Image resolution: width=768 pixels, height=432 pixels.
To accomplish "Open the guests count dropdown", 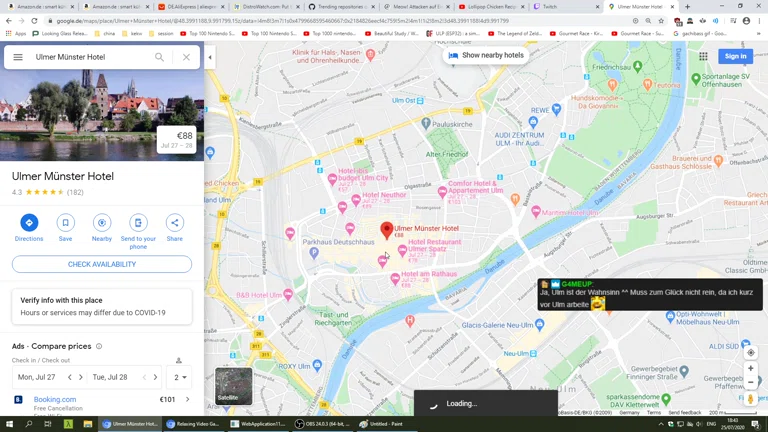I will [x=180, y=377].
